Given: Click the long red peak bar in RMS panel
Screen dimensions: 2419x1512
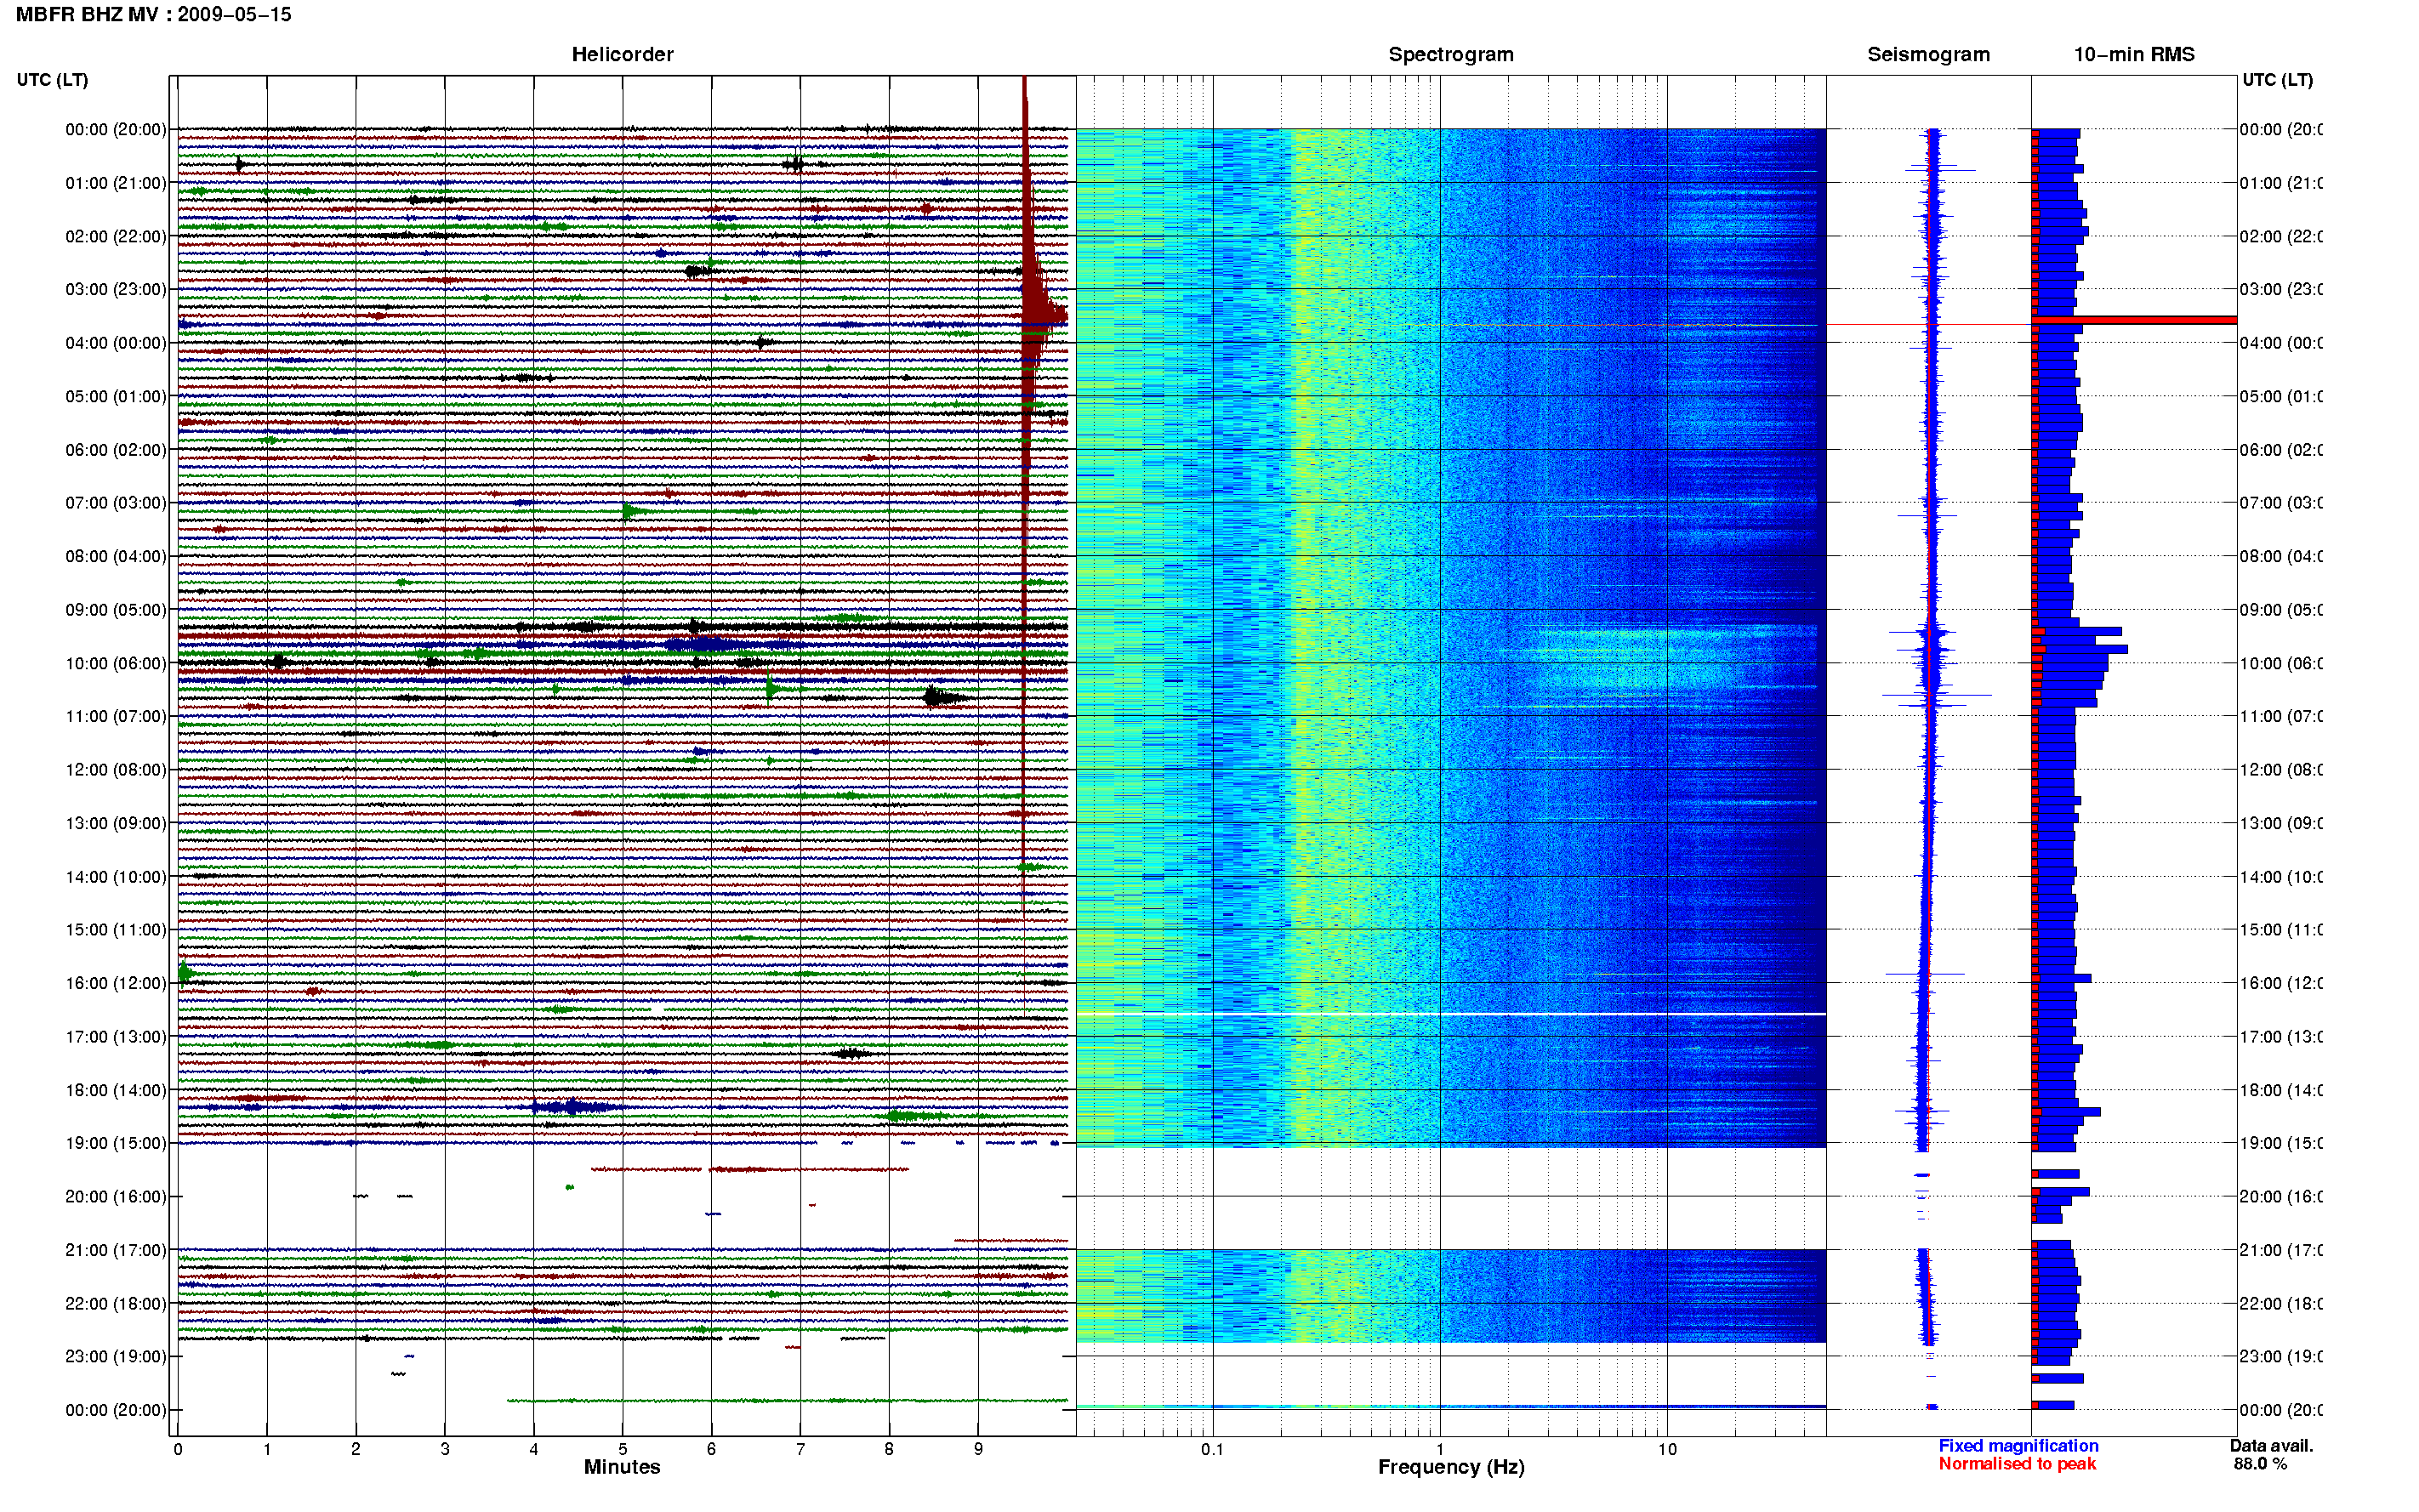Looking at the screenshot, I should point(2134,320).
